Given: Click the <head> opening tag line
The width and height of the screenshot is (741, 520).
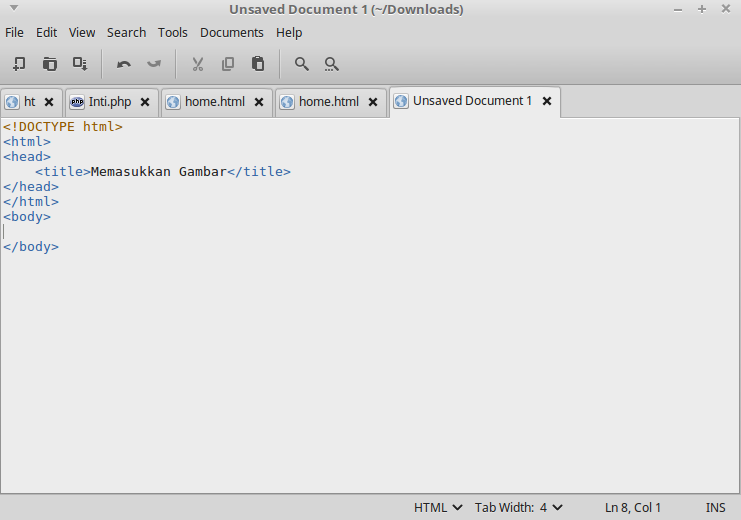Looking at the screenshot, I should [x=27, y=156].
